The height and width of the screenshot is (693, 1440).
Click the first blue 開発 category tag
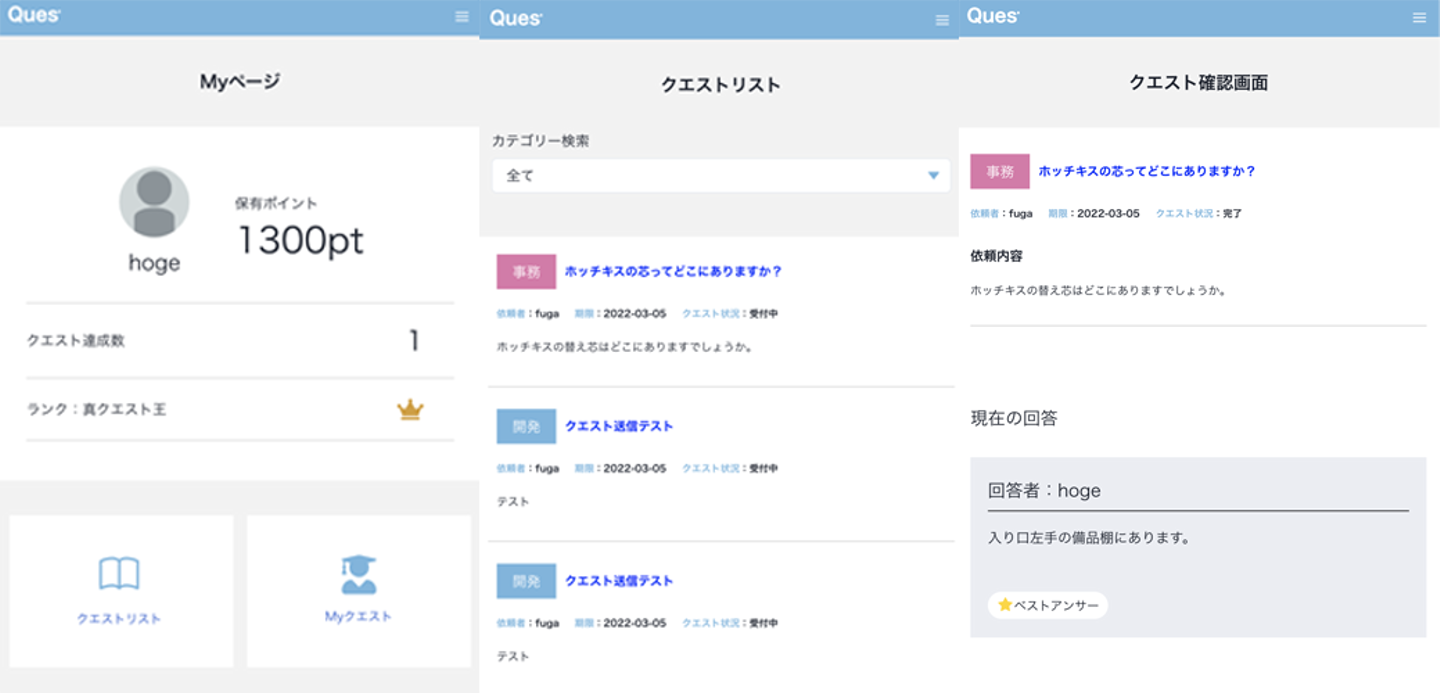click(526, 426)
